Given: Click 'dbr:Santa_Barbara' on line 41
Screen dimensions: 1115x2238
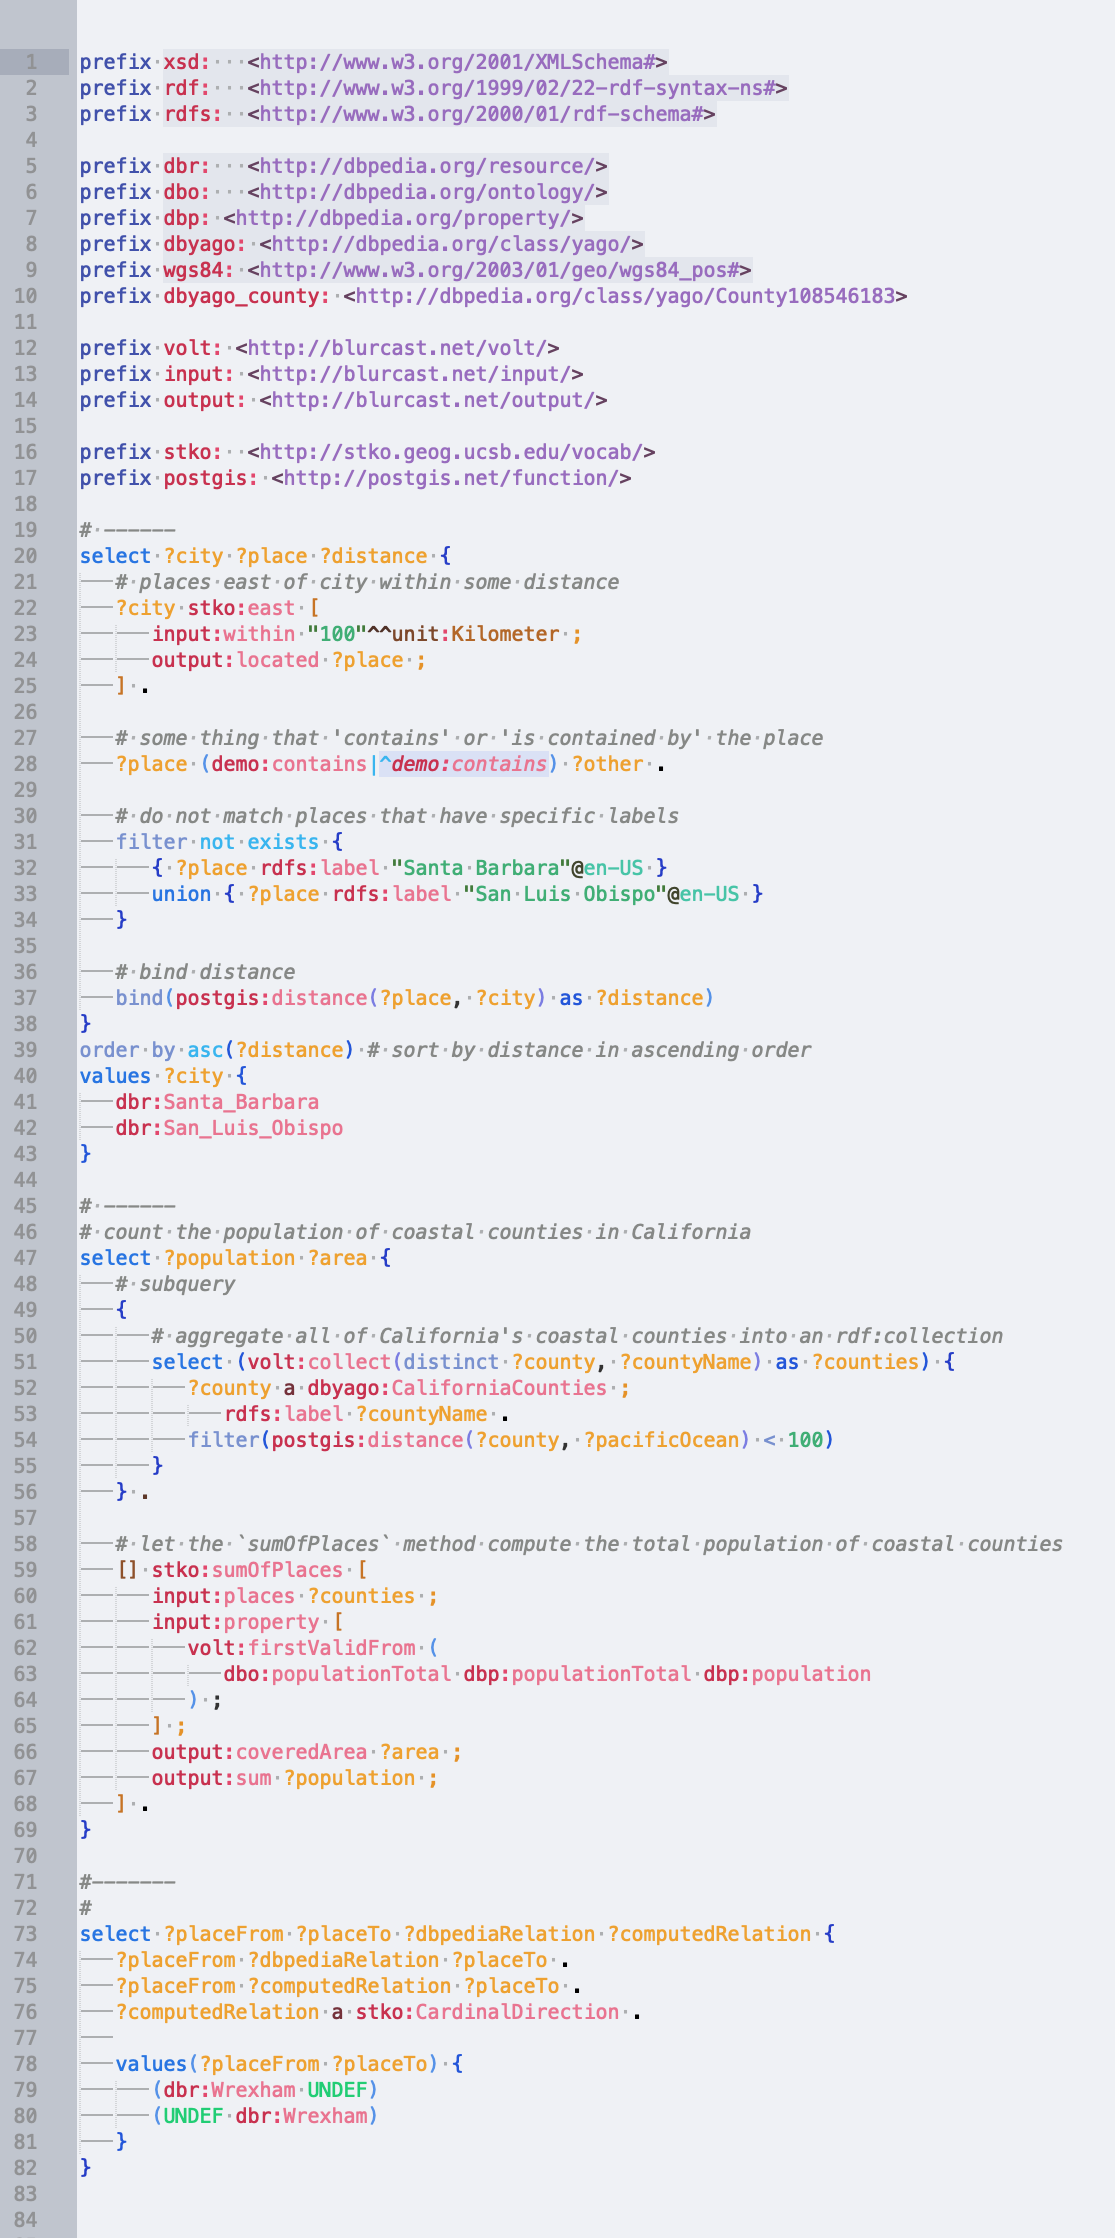Looking at the screenshot, I should coord(217,1102).
